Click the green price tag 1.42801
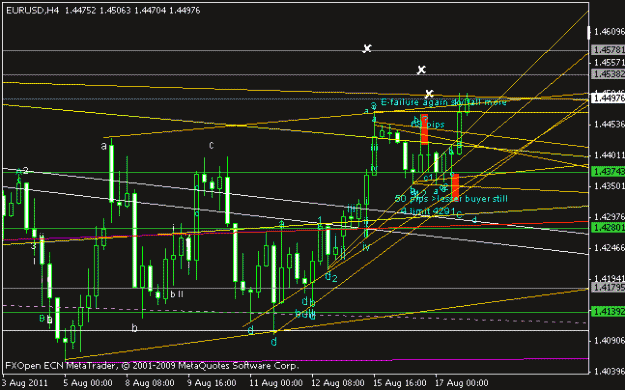Viewport: 625px width, 390px height. [608, 228]
